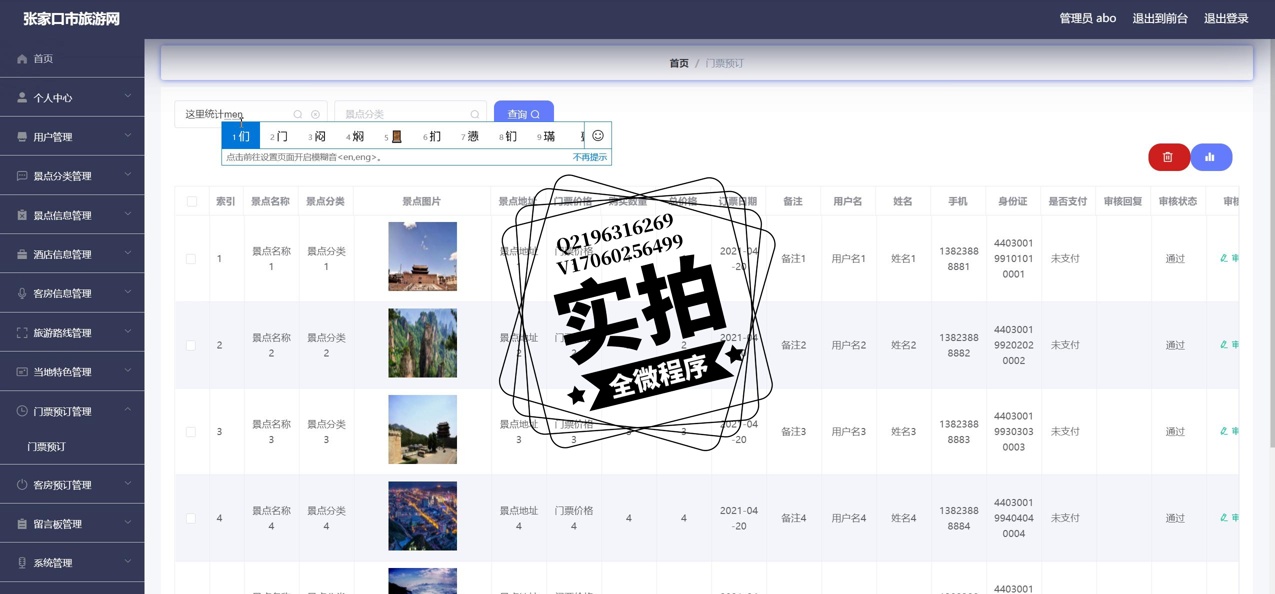1275x594 pixels.
Task: Tick the checkbox for row 4
Action: pos(191,518)
